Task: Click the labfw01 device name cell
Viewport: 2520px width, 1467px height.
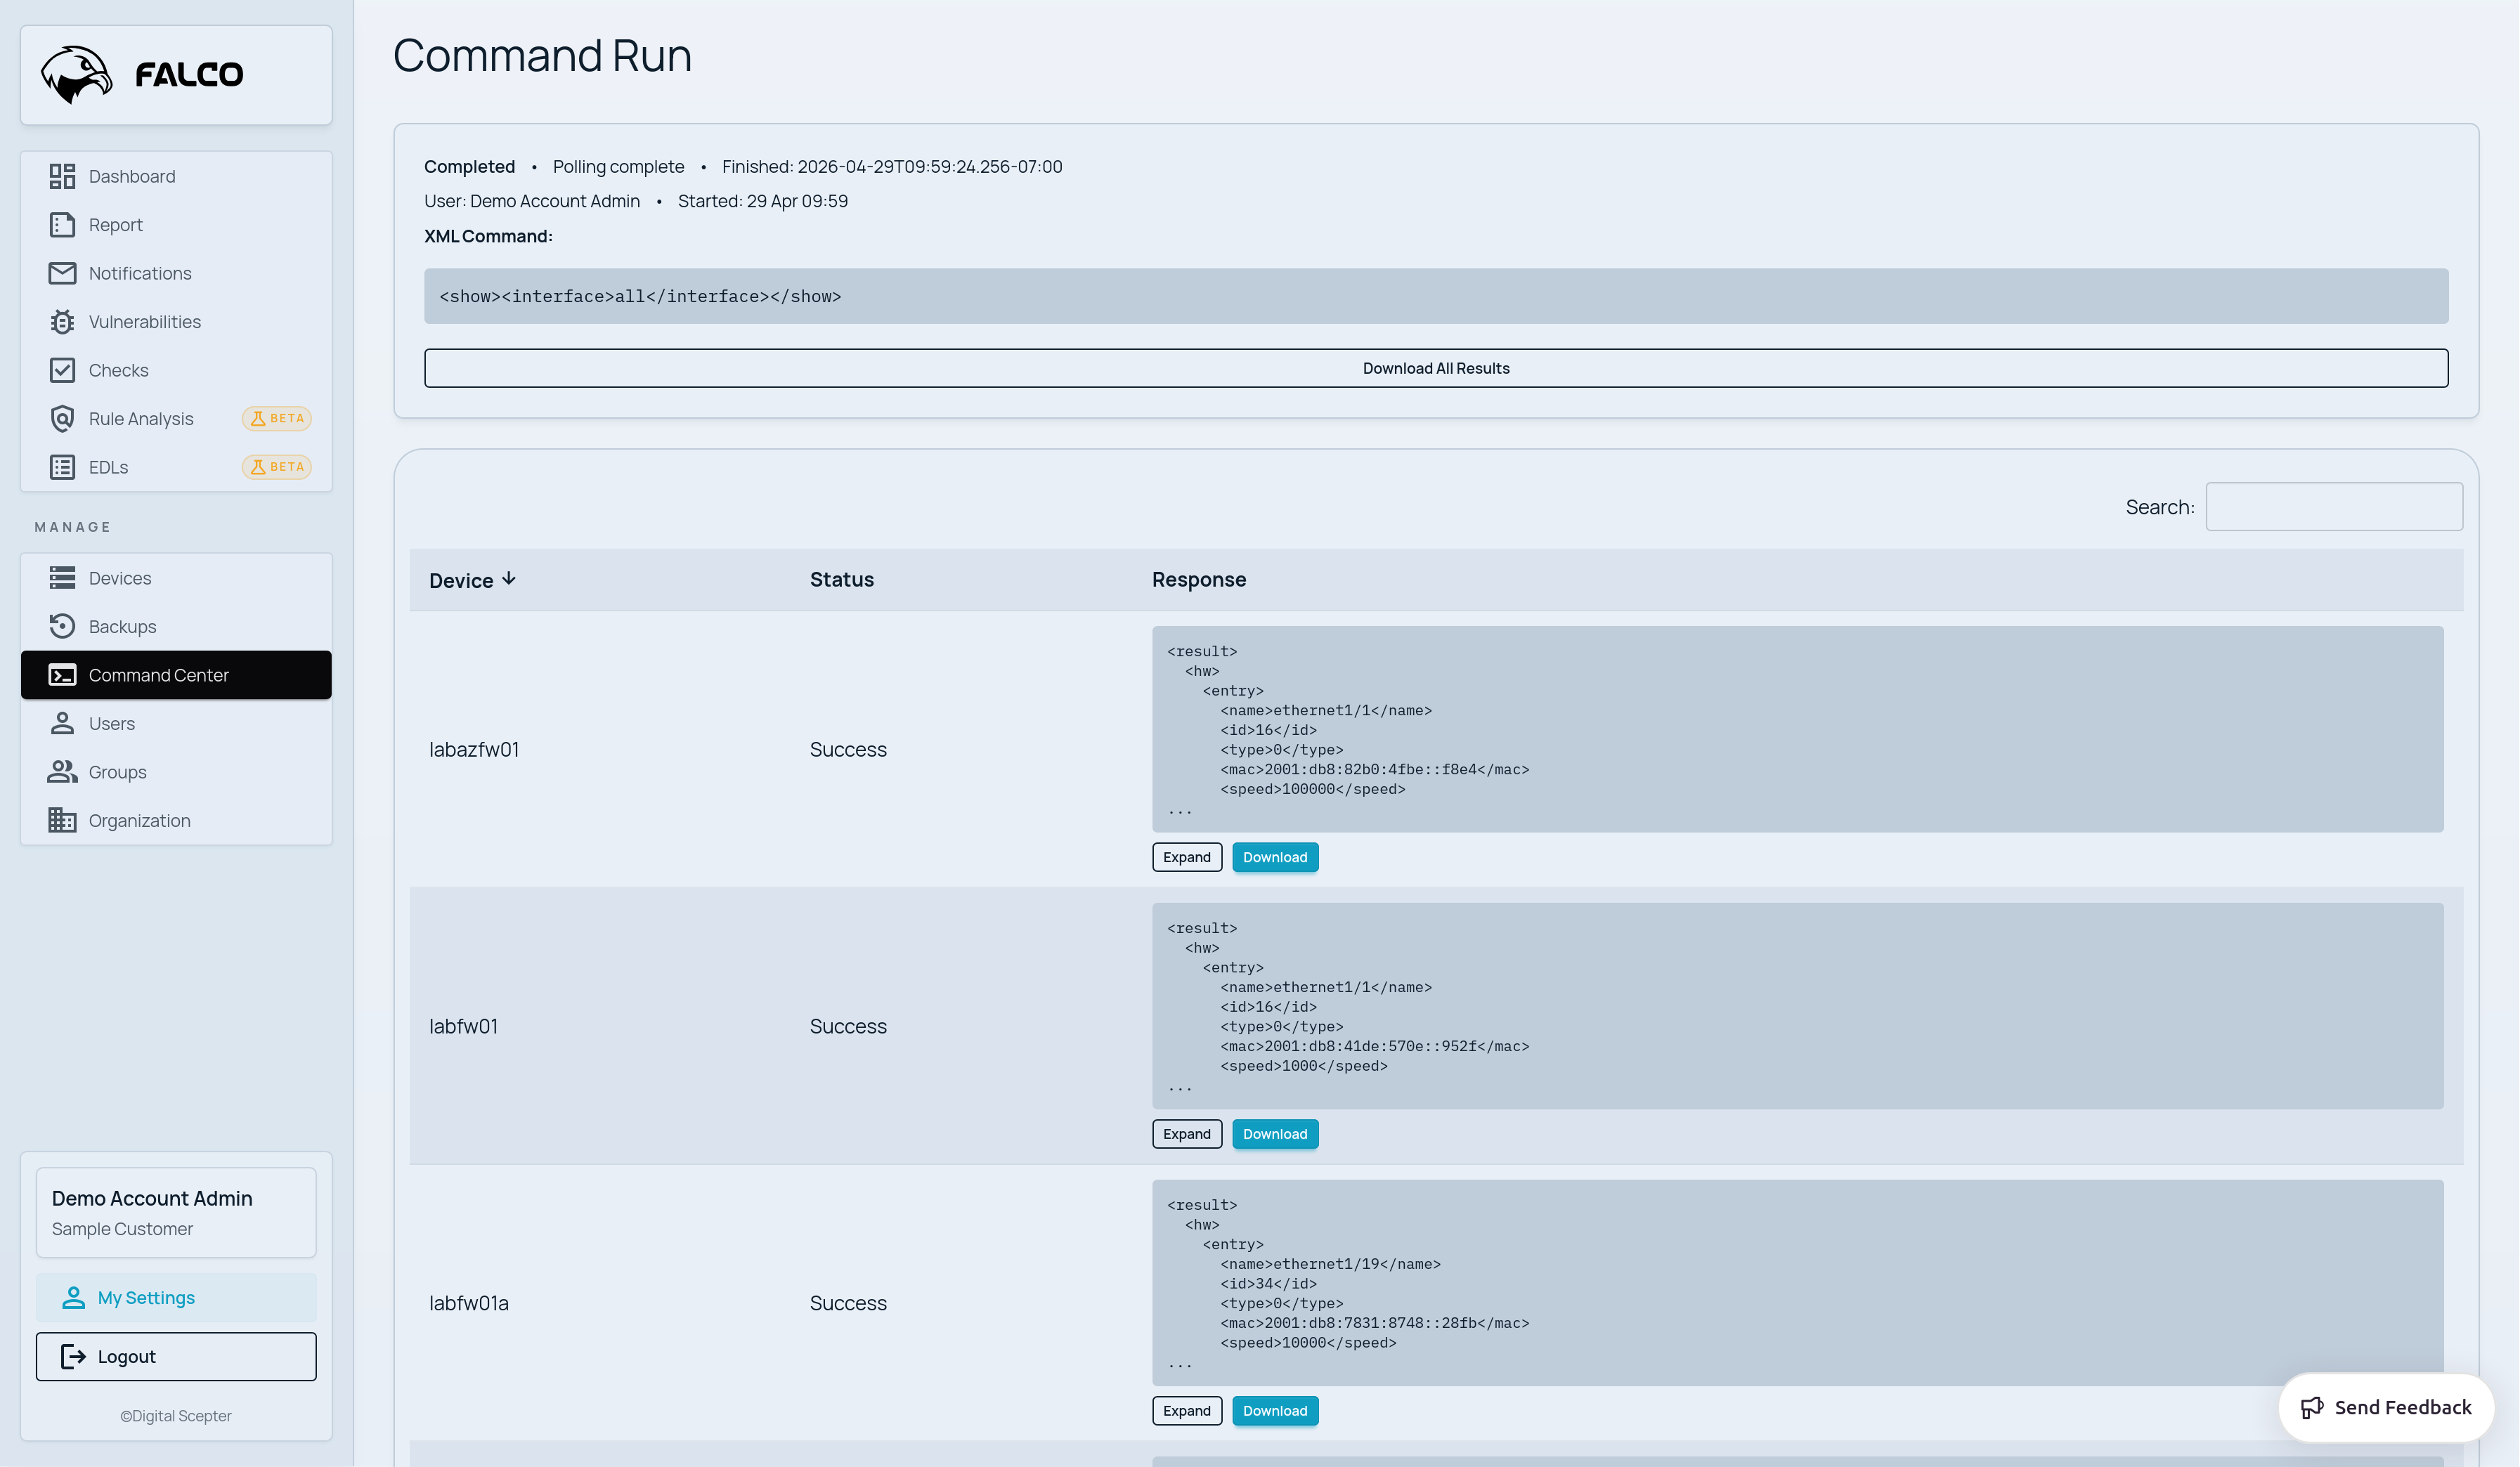Action: 463,1027
